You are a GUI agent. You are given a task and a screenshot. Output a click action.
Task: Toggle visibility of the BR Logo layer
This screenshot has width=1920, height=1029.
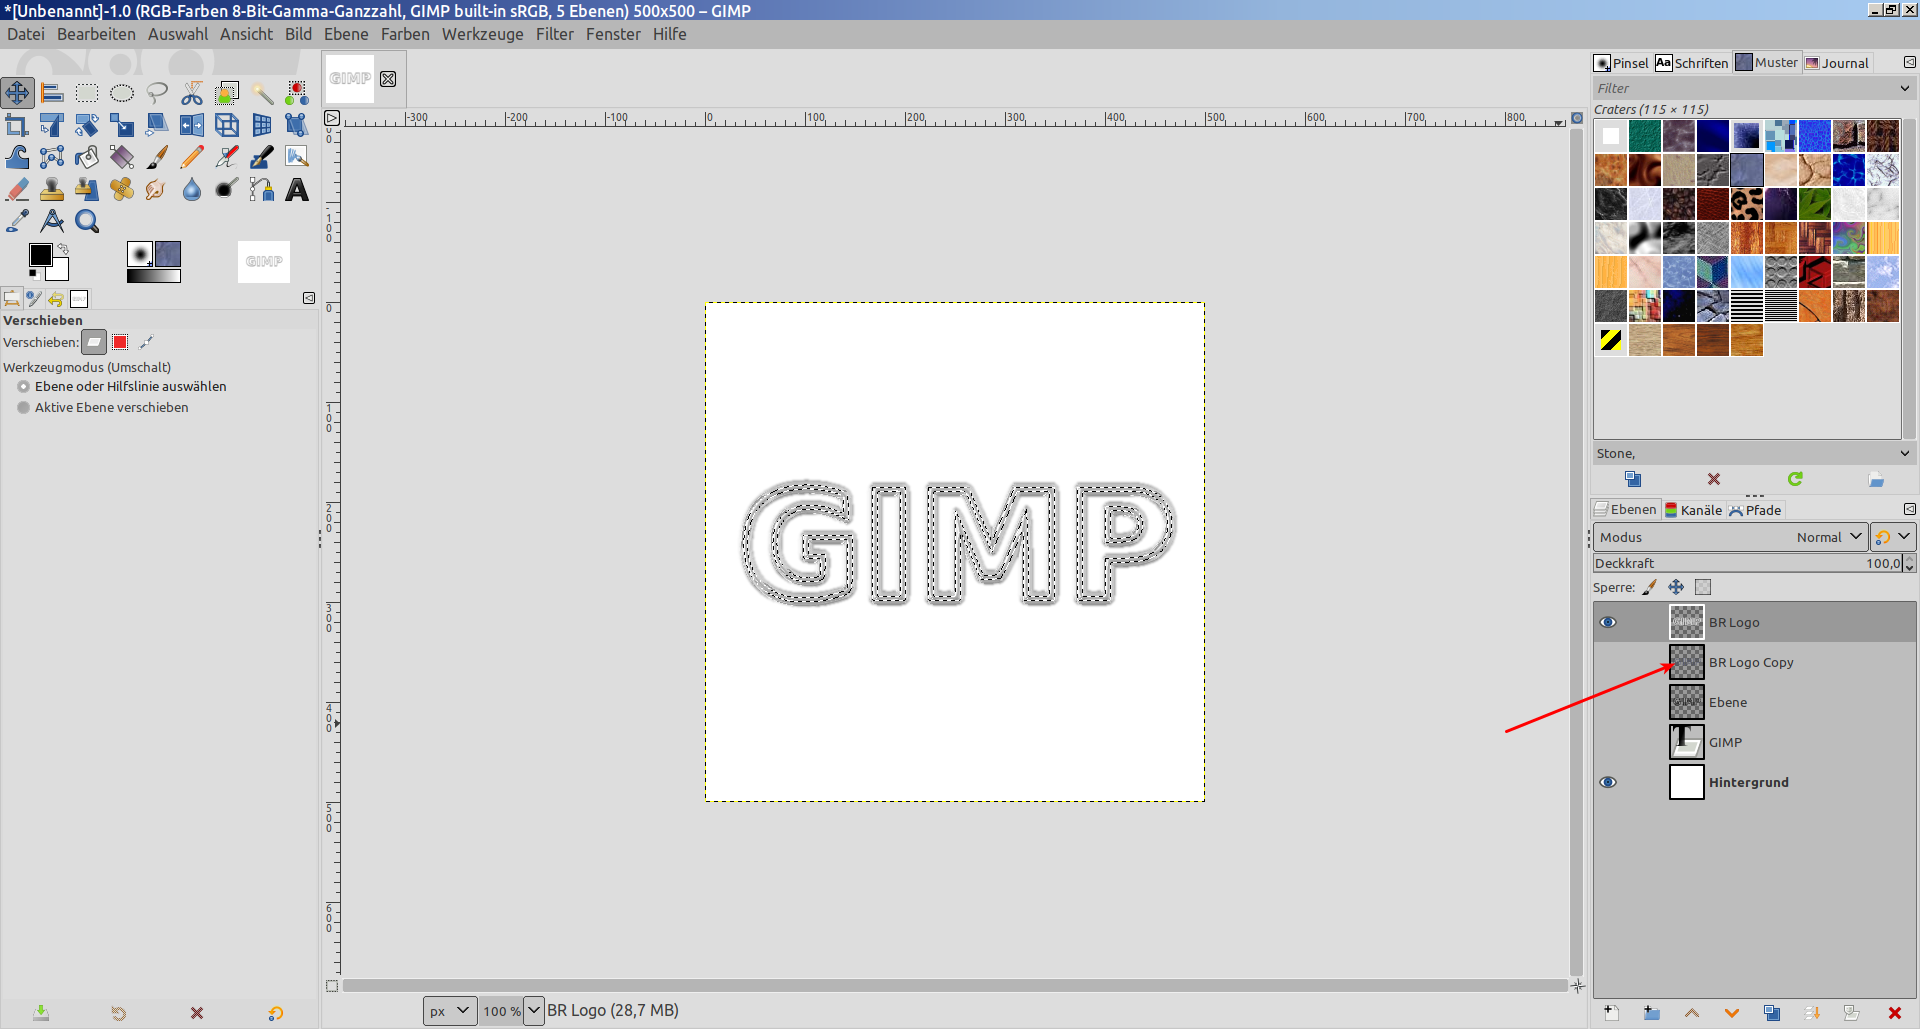pyautogui.click(x=1608, y=622)
